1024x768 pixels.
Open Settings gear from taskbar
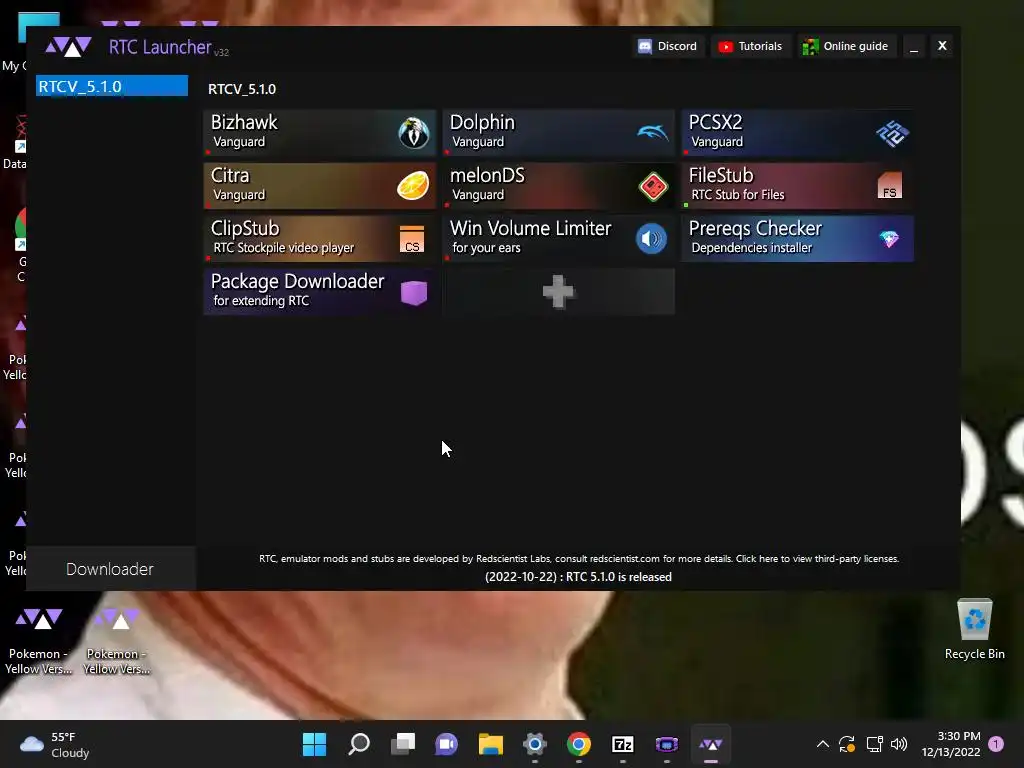[x=534, y=744]
